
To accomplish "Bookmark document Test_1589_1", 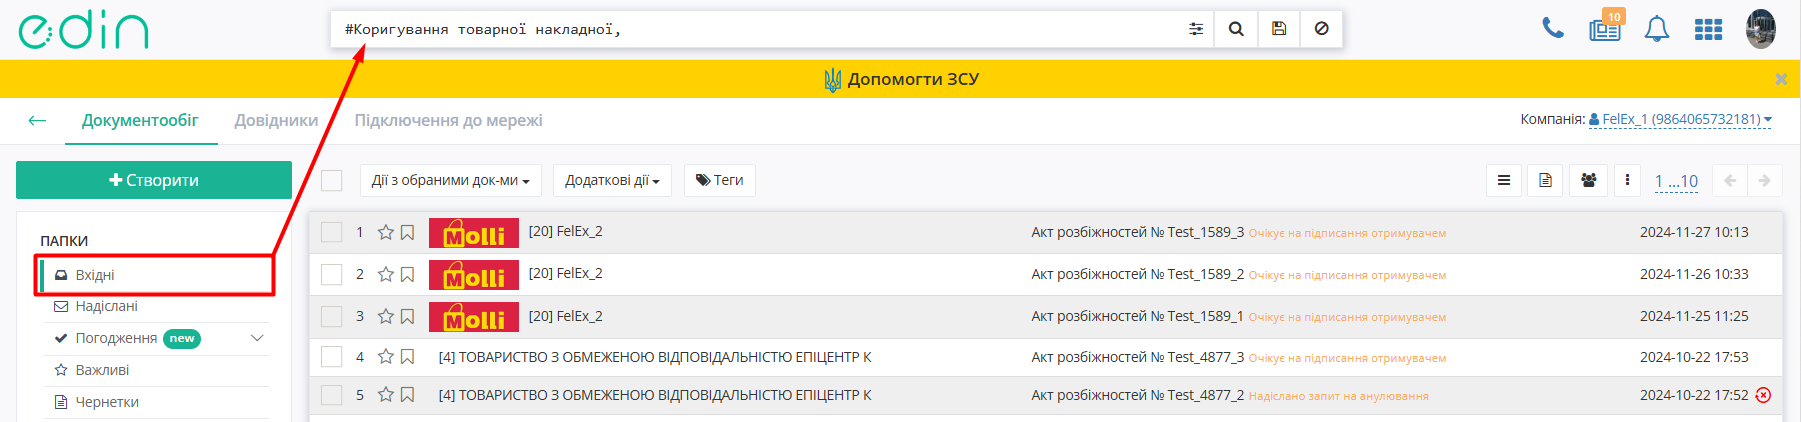I will tap(407, 316).
